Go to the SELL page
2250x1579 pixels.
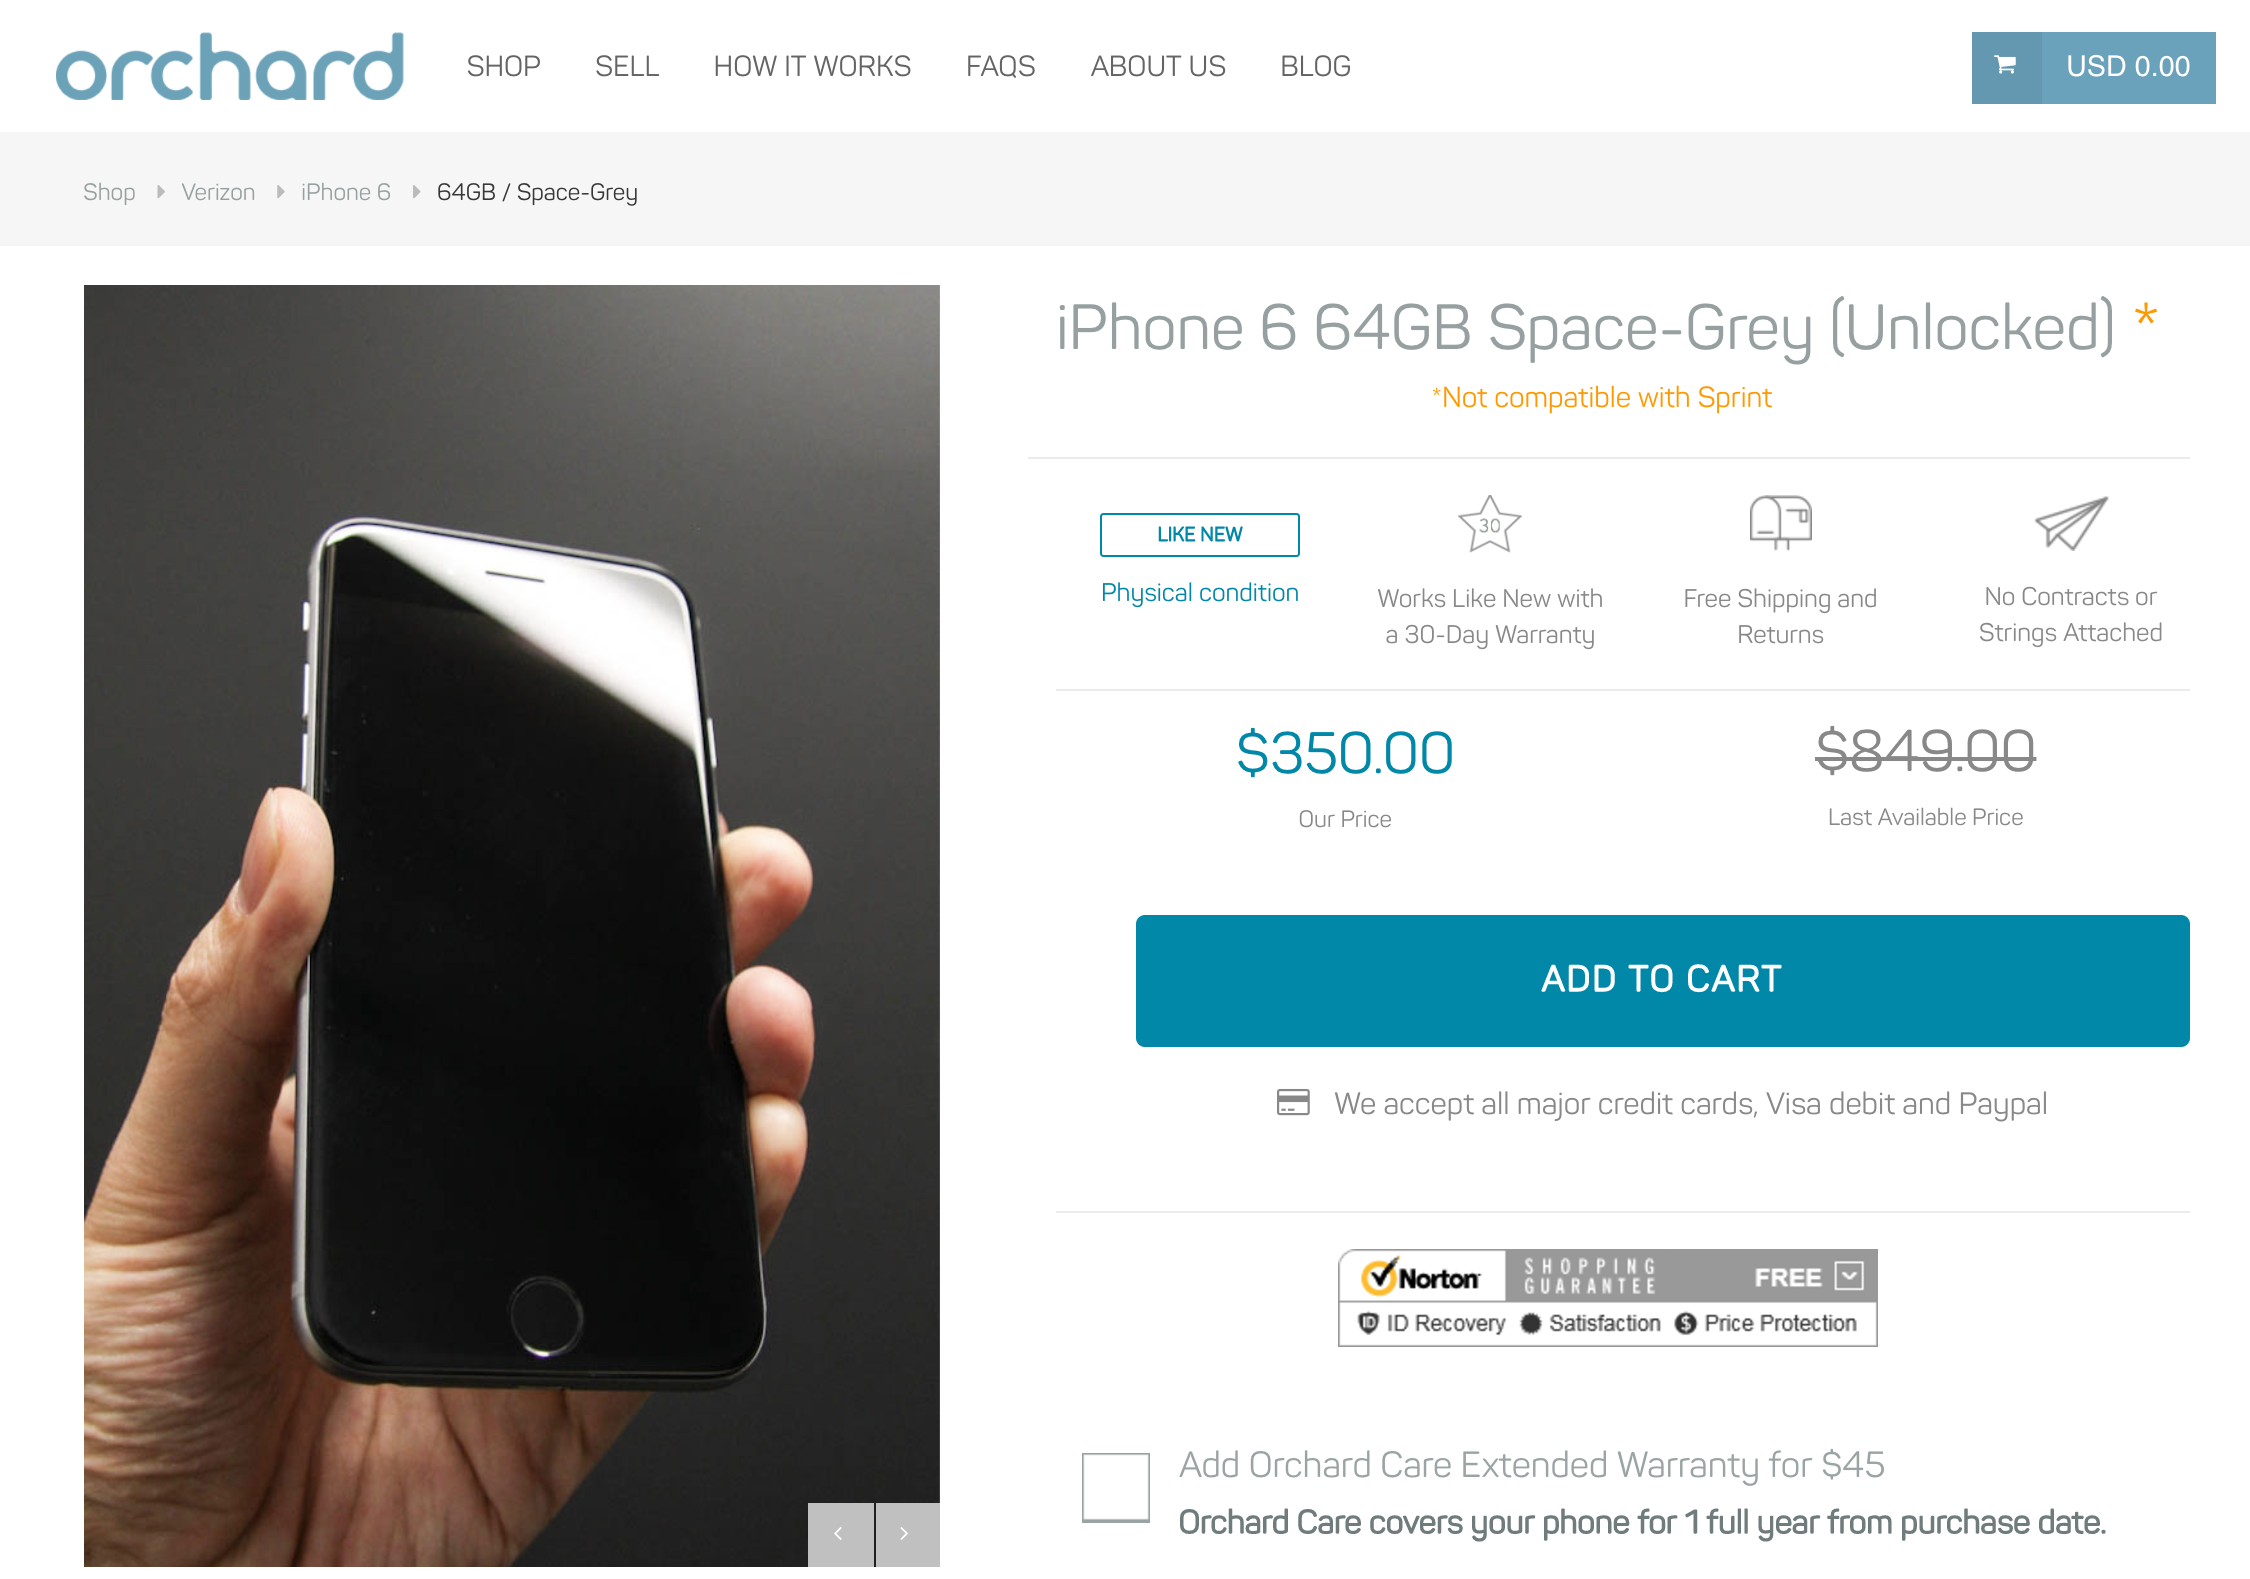pyautogui.click(x=627, y=66)
